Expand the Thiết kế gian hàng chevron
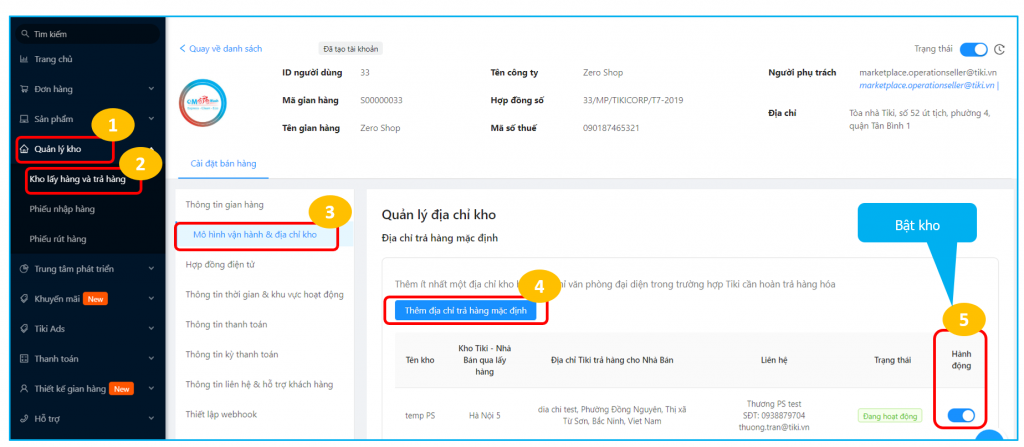The width and height of the screenshot is (1024, 447). [x=151, y=388]
